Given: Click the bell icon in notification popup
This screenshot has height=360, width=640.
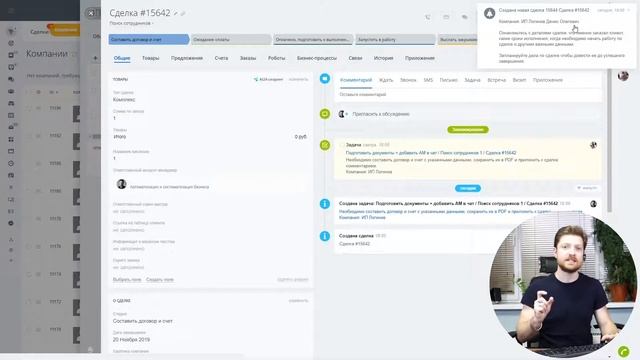Looking at the screenshot, I should [489, 13].
